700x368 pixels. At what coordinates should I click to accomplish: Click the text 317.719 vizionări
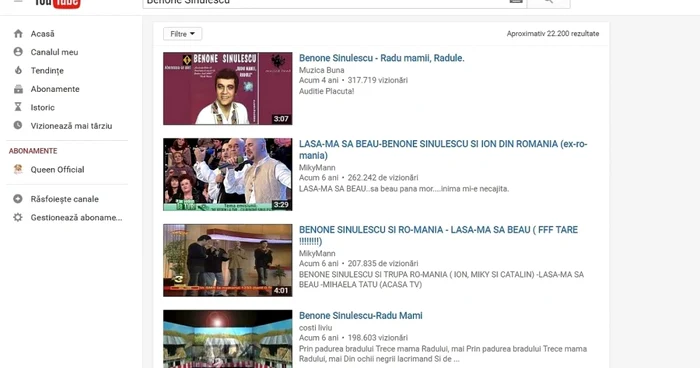(378, 80)
